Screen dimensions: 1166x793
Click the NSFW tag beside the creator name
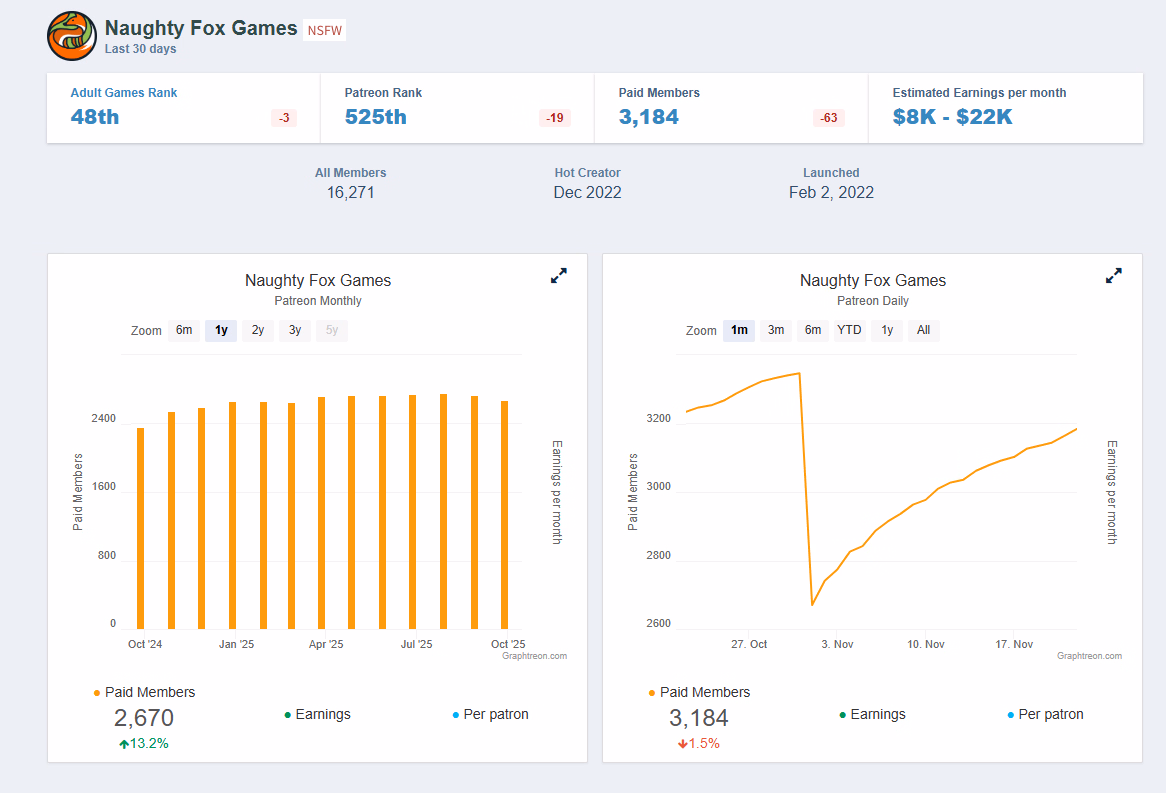(325, 30)
